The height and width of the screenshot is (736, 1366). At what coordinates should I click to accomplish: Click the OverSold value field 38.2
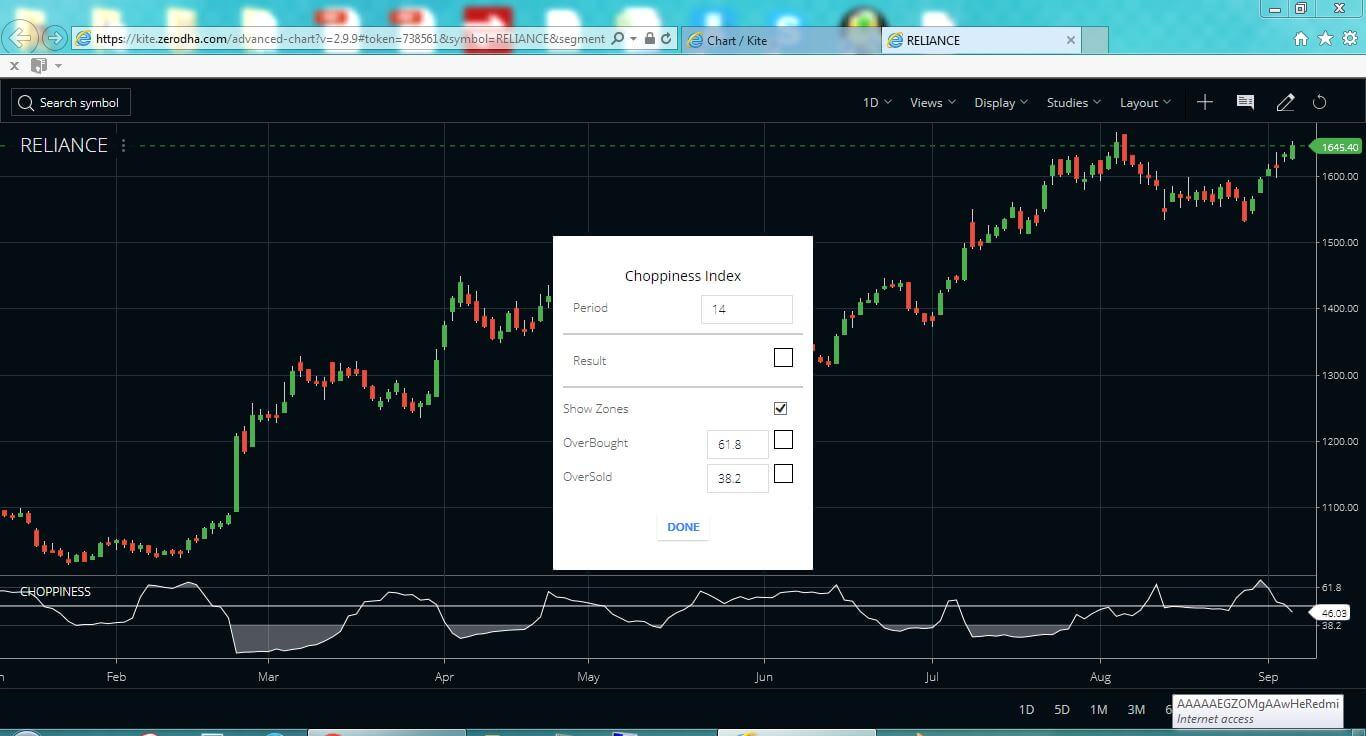coord(737,478)
